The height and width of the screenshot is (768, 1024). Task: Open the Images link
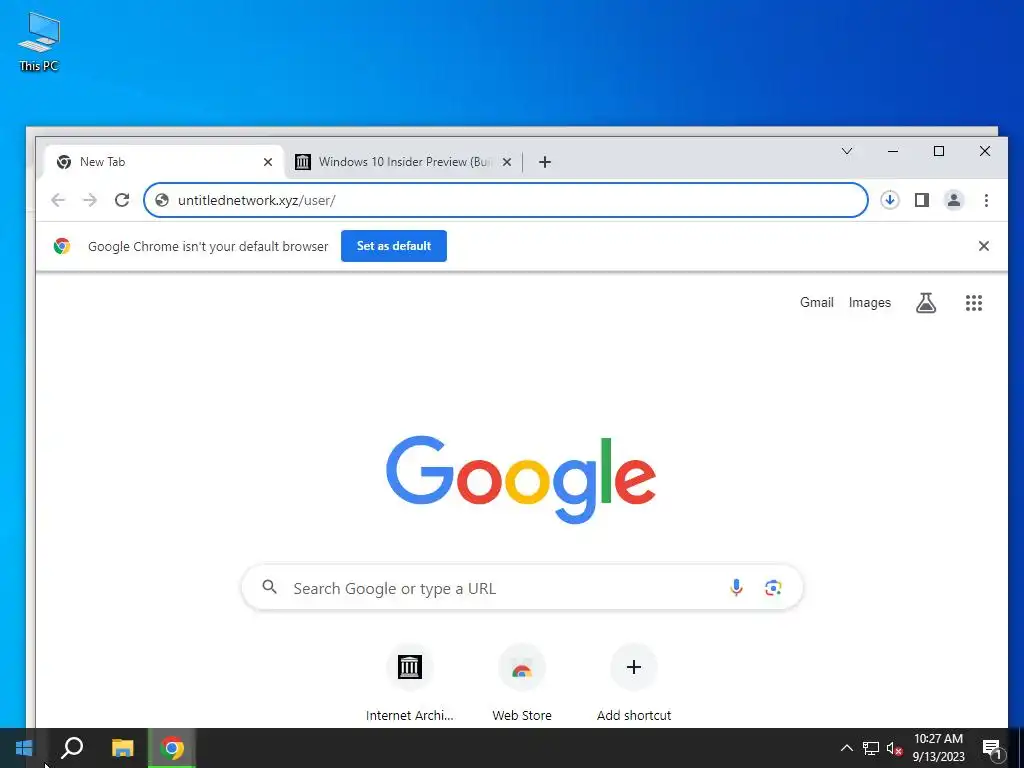tap(869, 302)
